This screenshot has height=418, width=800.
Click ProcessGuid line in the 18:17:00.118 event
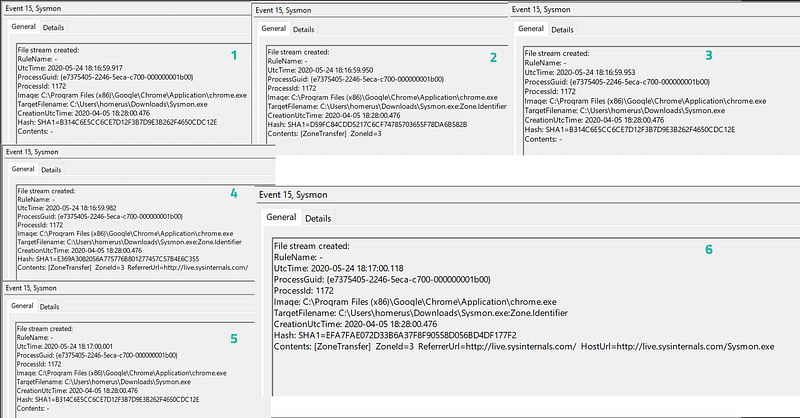[382, 280]
